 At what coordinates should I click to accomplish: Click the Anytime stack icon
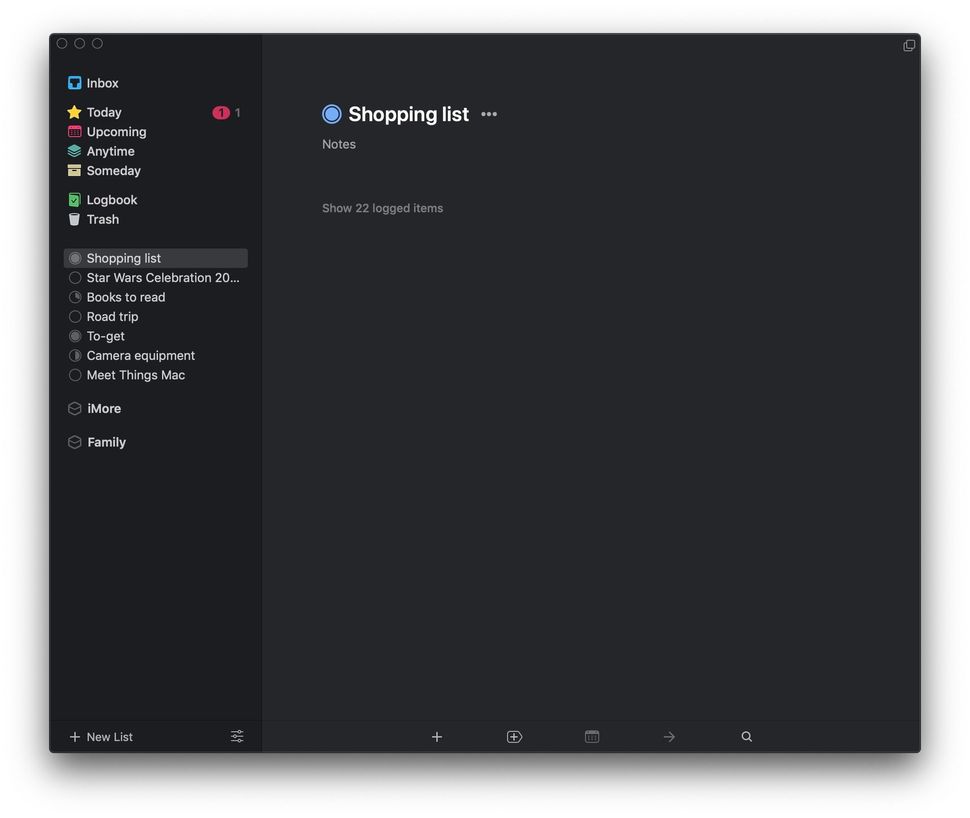click(75, 151)
